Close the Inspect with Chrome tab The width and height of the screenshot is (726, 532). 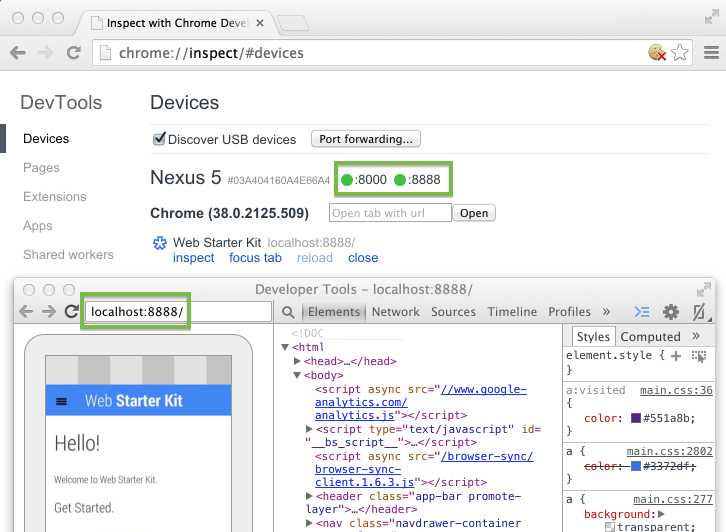tap(260, 23)
